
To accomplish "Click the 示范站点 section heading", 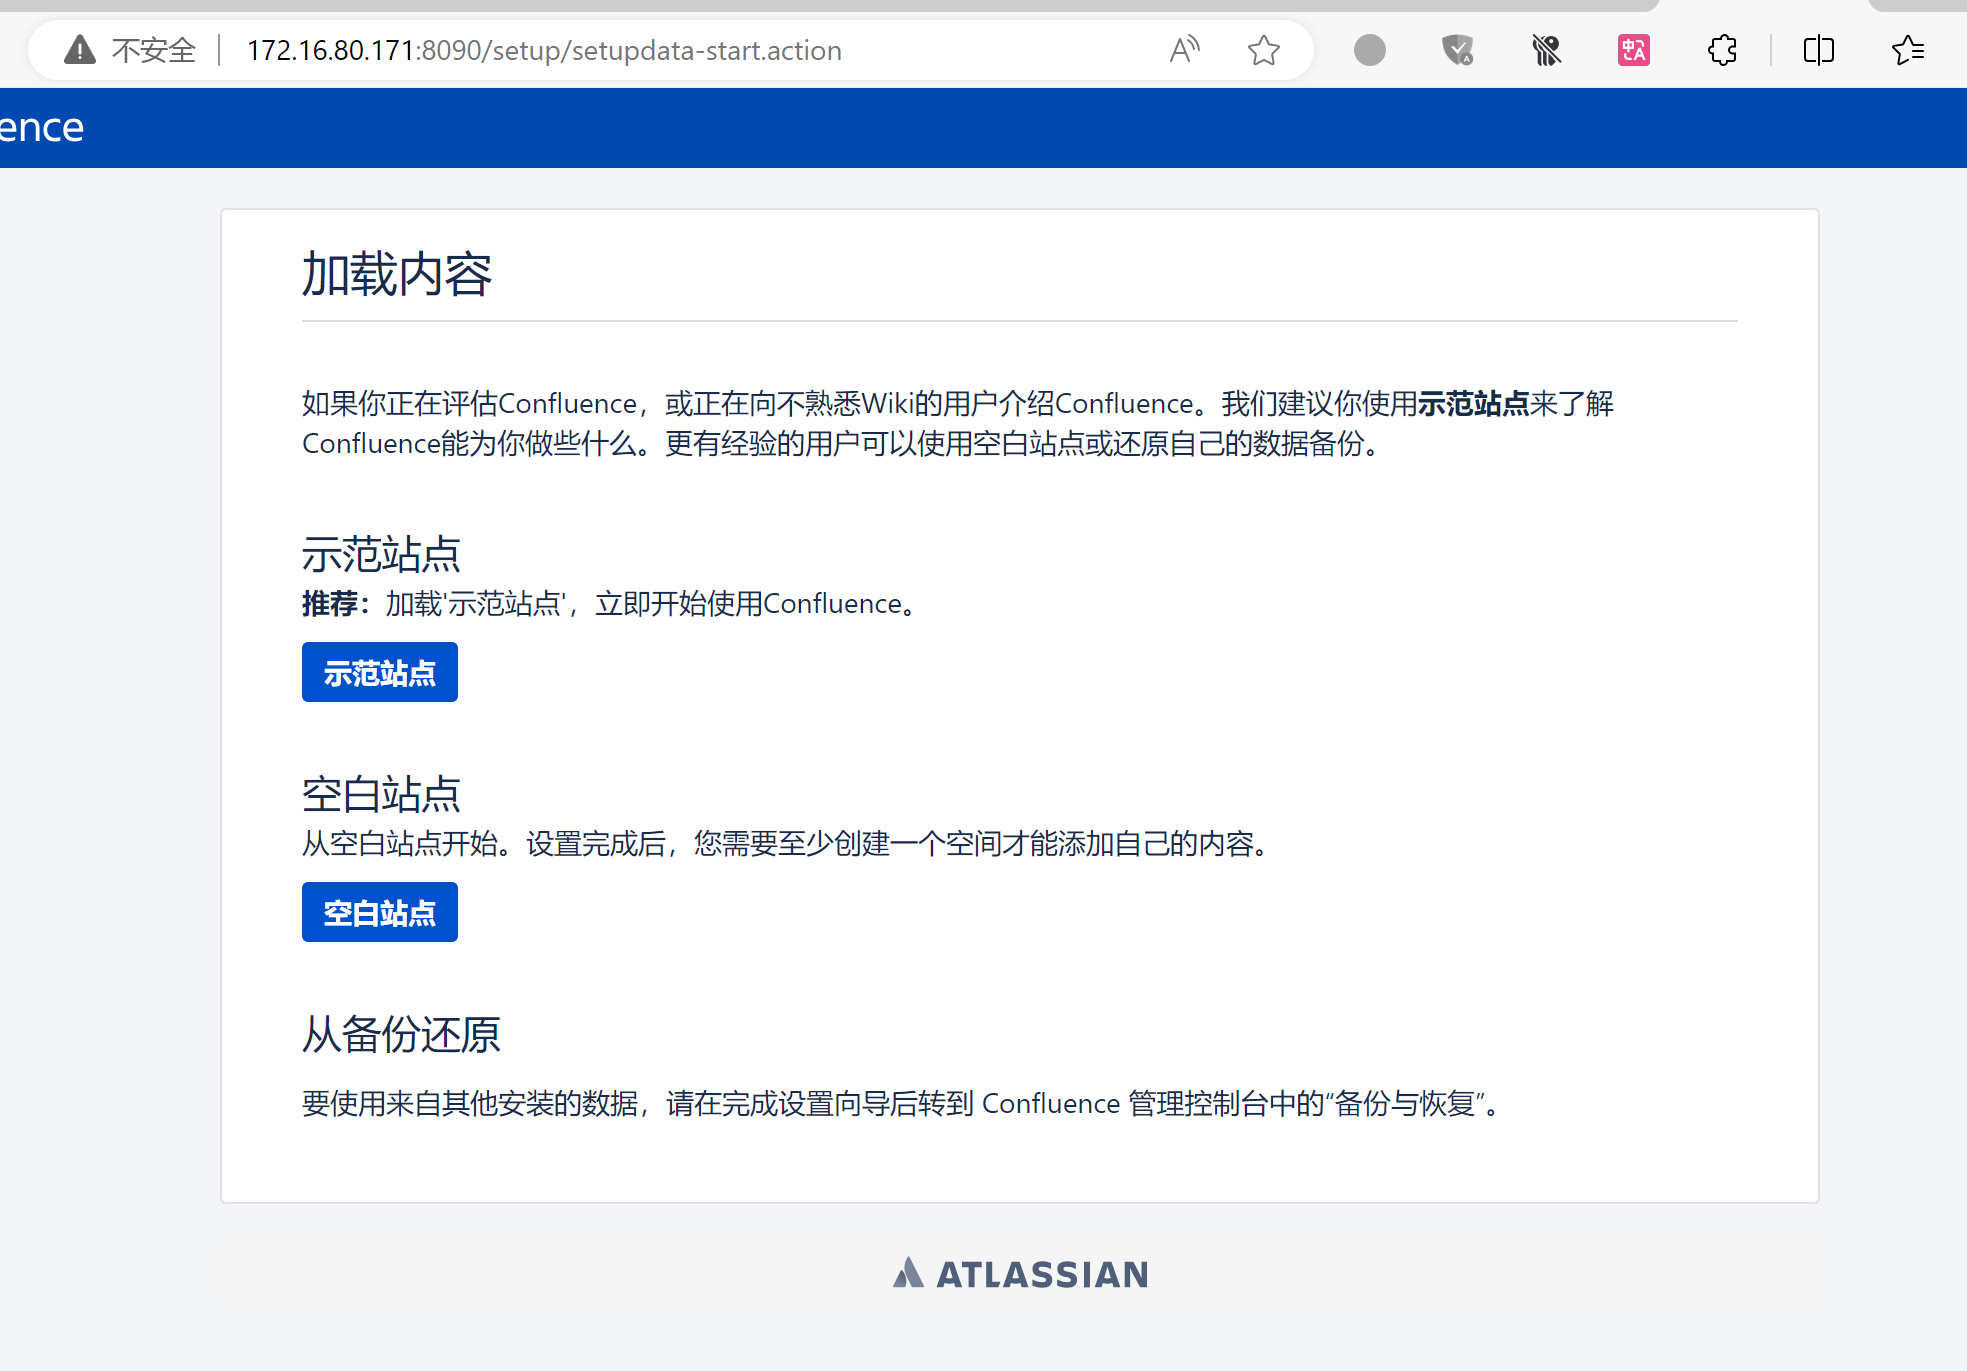I will pos(381,554).
